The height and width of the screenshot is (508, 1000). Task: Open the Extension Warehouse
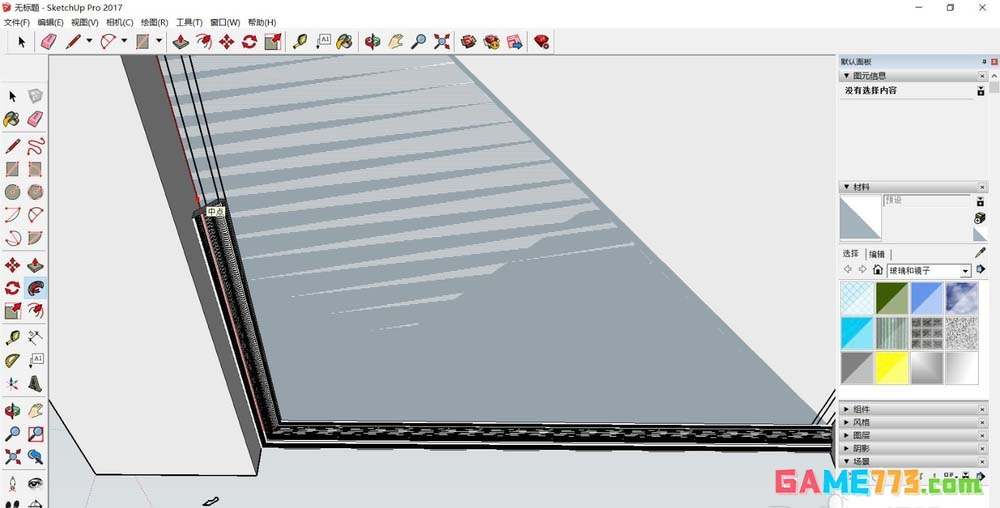coord(492,42)
